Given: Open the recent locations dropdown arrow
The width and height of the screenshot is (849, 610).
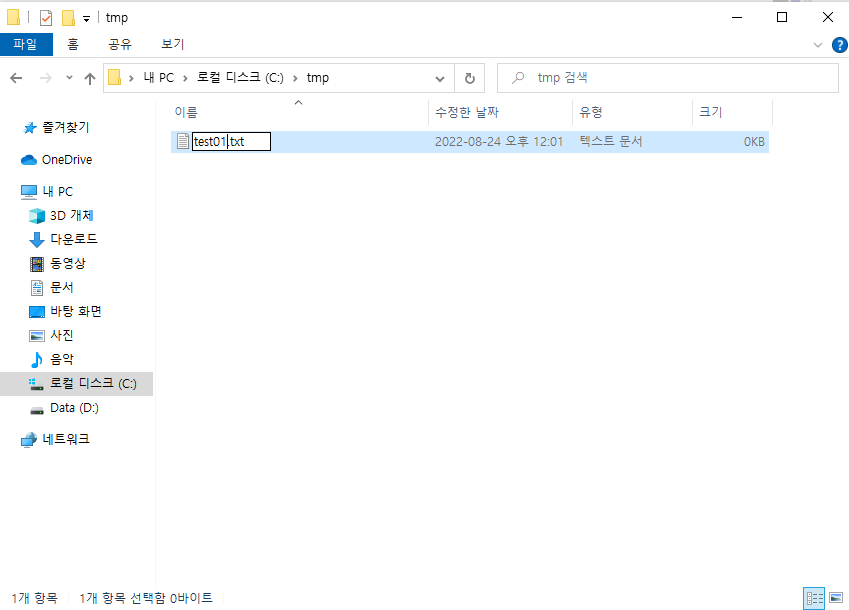Looking at the screenshot, I should tap(69, 78).
